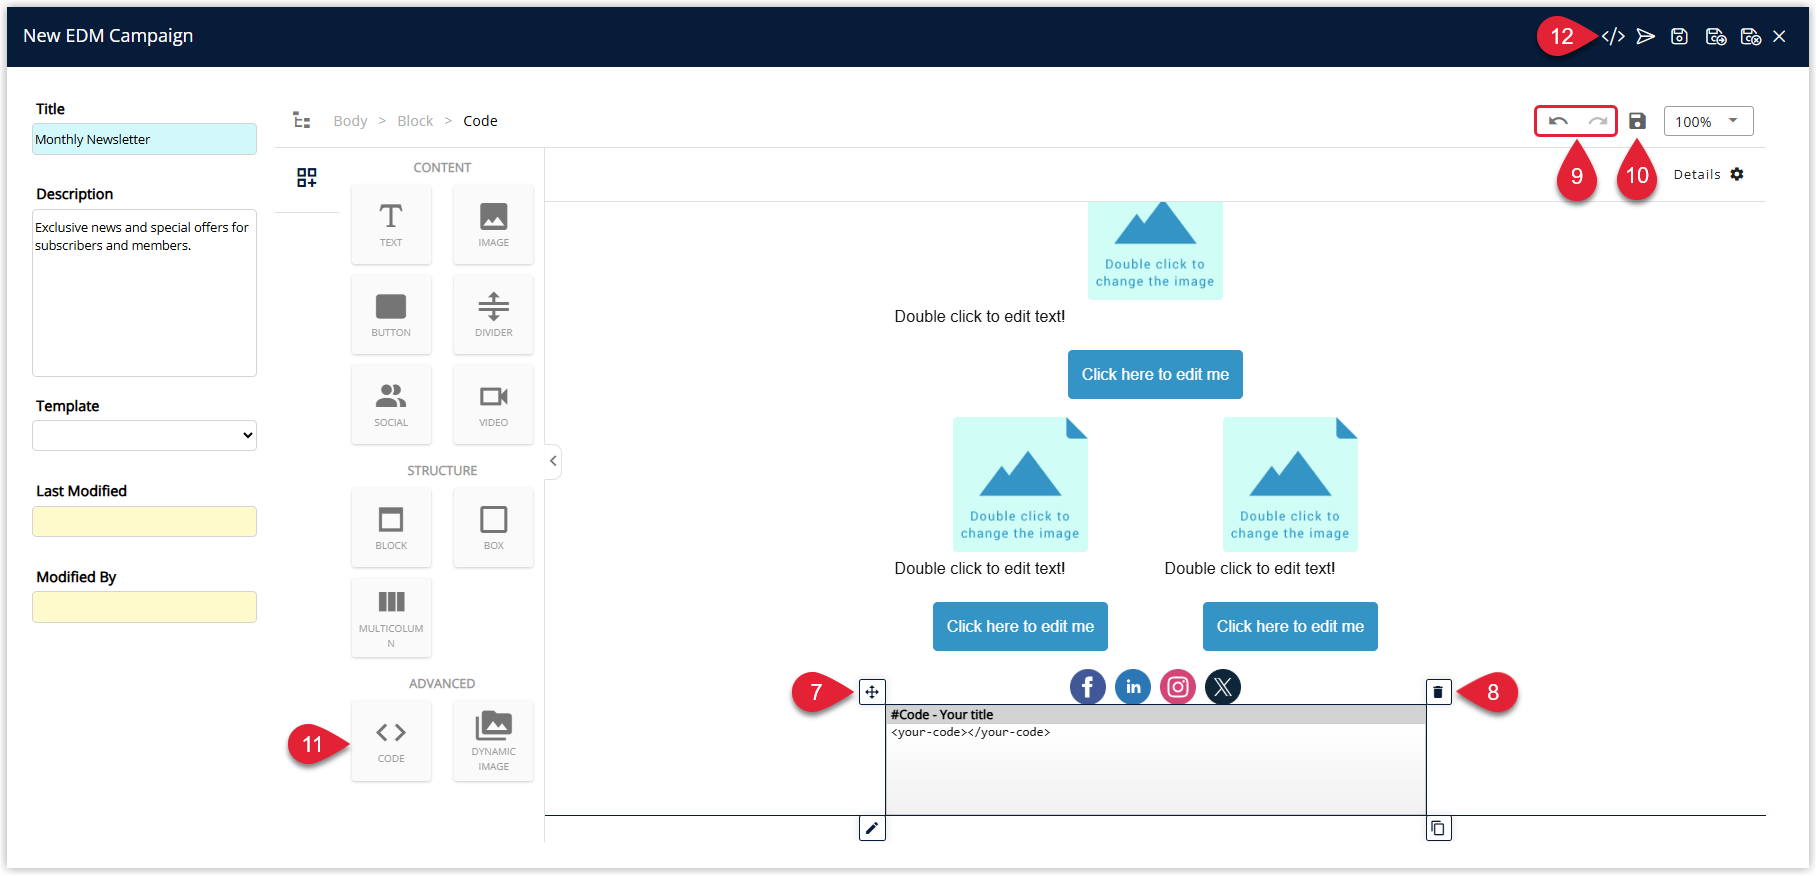This screenshot has height=876, width=1817.
Task: Open the structure tree icon beside Body
Action: 301,121
